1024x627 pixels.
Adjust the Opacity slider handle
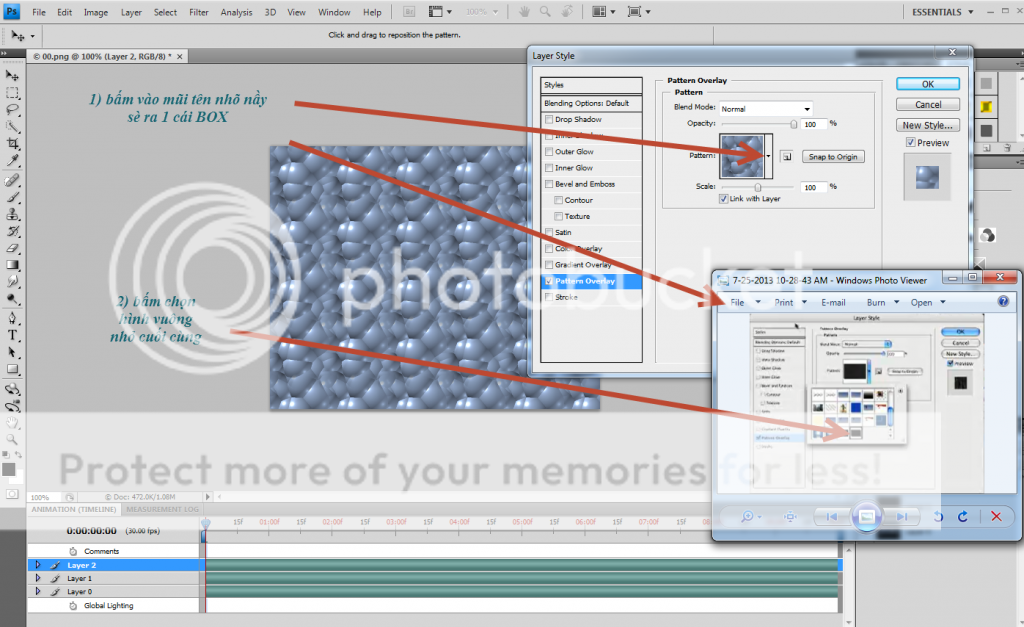click(x=795, y=124)
